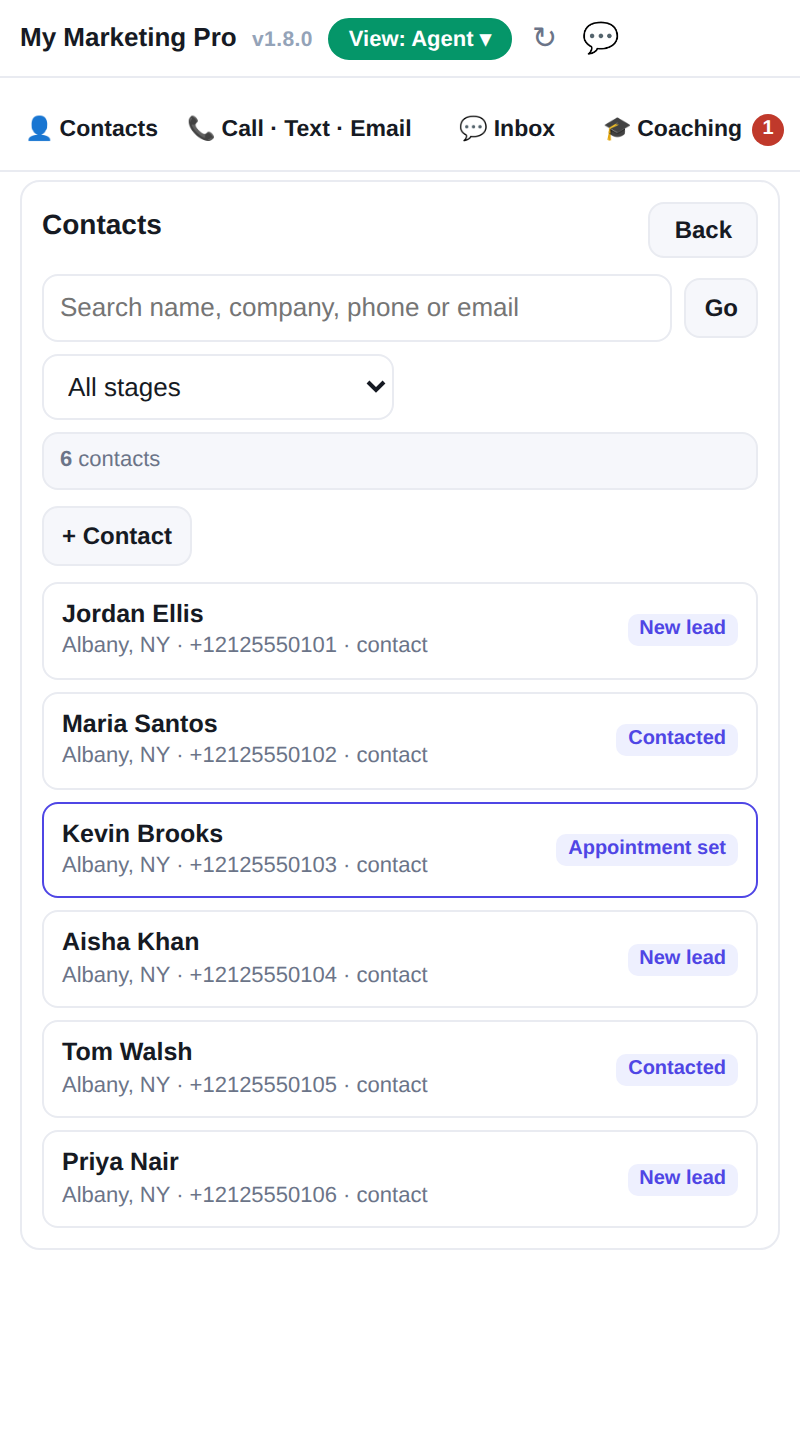This screenshot has height=1440, width=800.
Task: Expand the All stages filter
Action: [218, 387]
